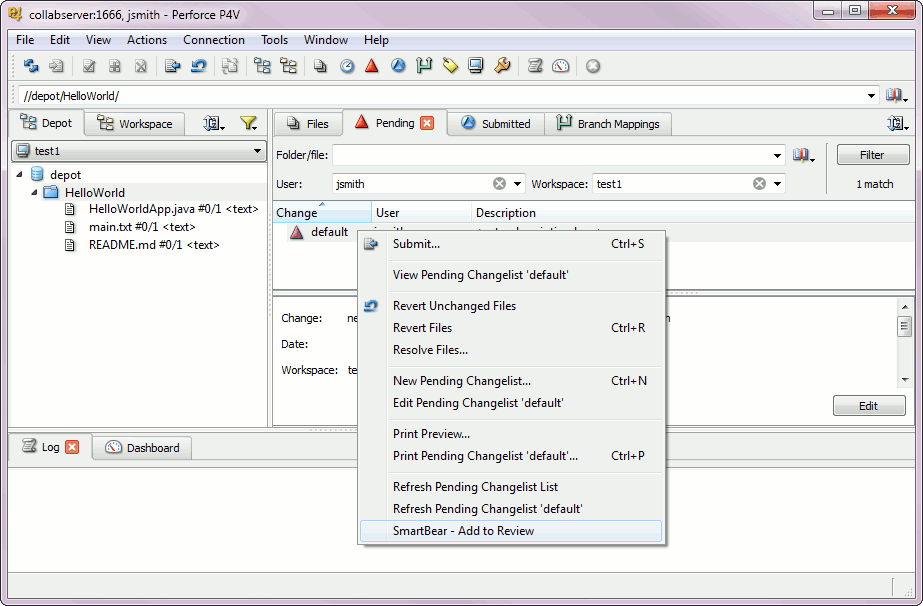
Task: Click the Filter button
Action: coord(871,154)
